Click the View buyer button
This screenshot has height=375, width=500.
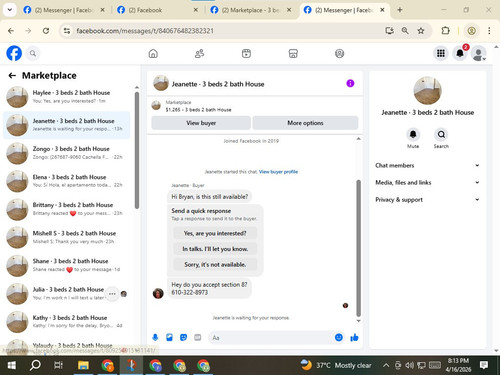(x=201, y=123)
